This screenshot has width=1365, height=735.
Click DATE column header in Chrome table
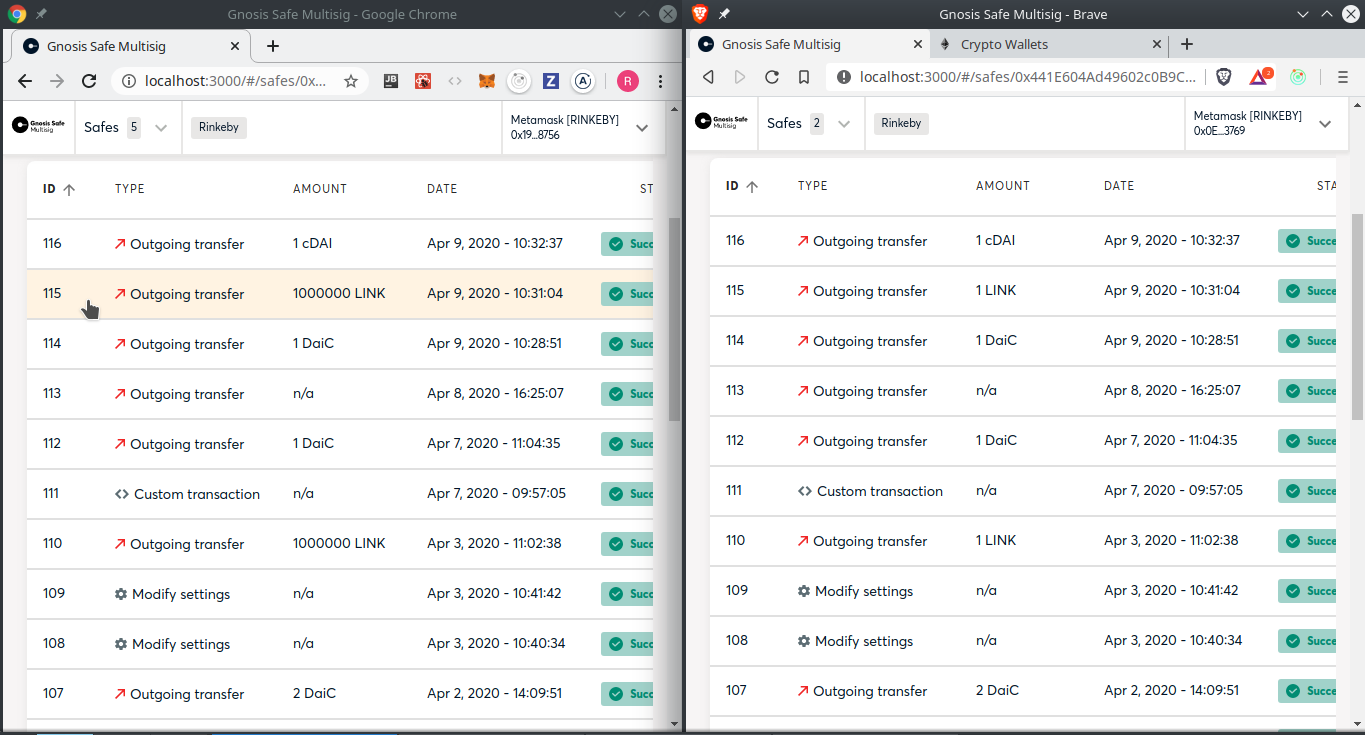(442, 189)
